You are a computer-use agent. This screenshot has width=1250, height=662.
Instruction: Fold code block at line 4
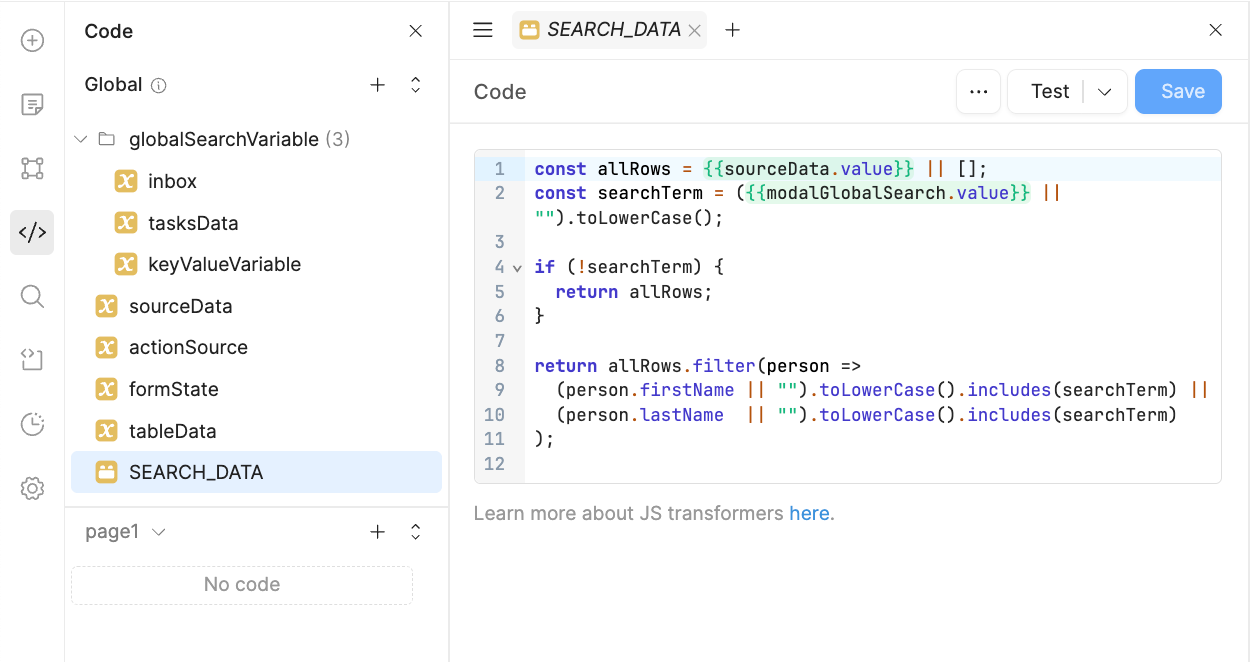coord(517,268)
